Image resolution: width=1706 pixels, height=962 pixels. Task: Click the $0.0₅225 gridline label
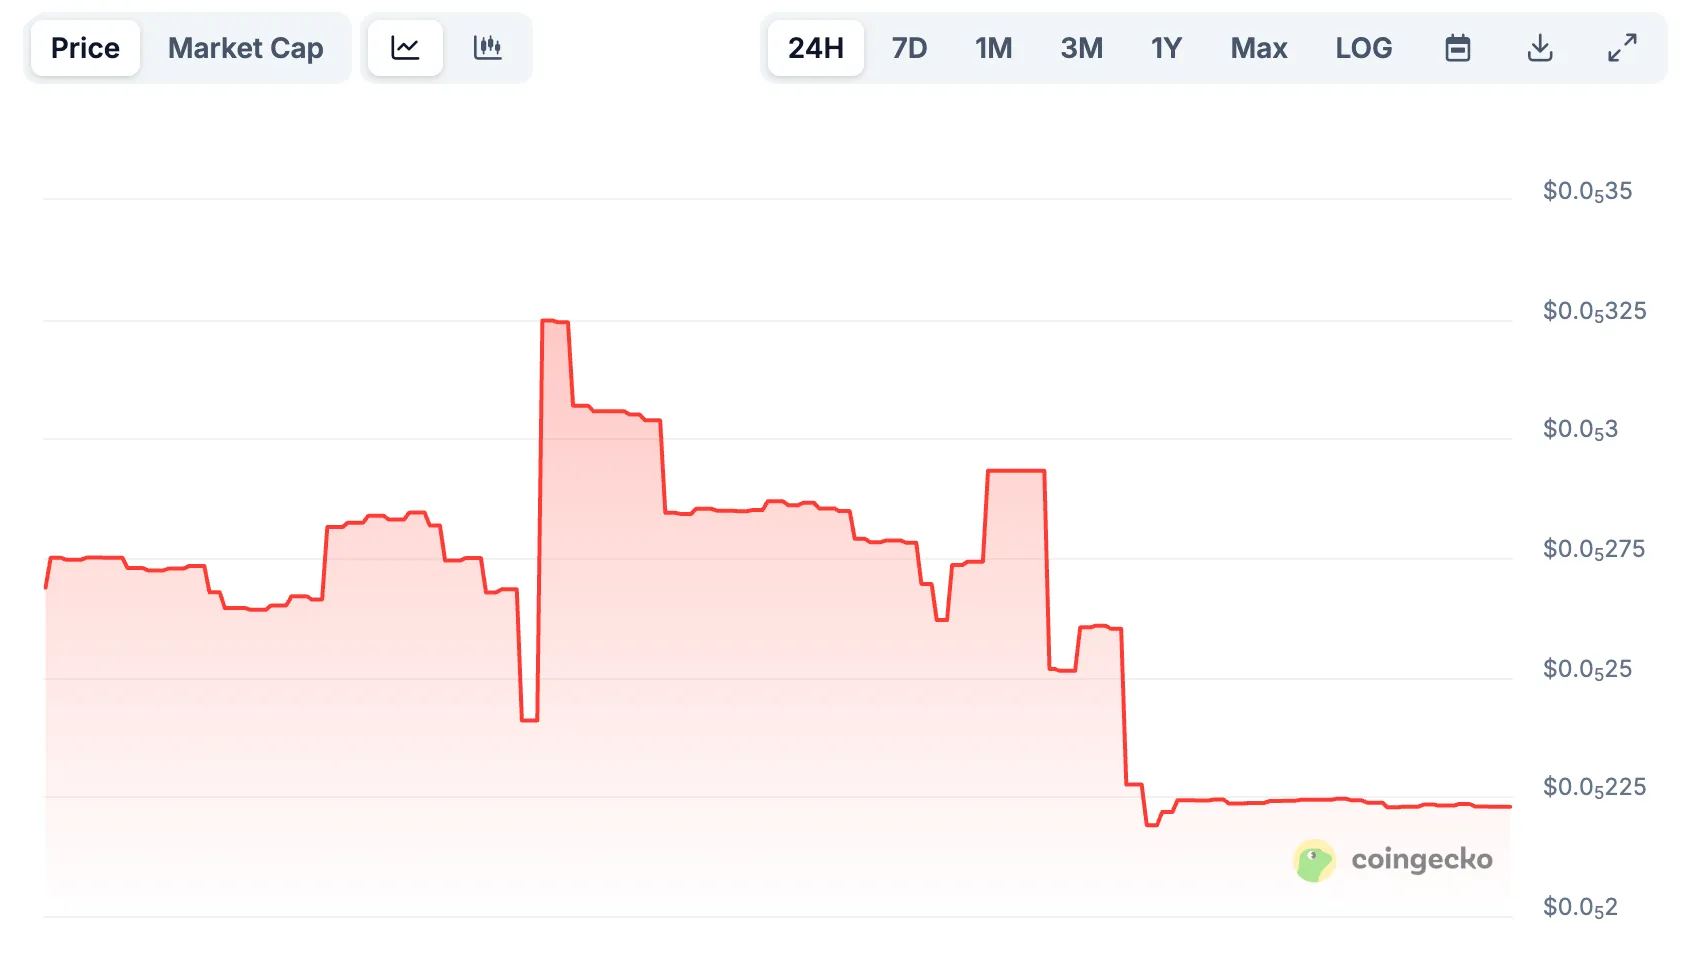coord(1592,787)
